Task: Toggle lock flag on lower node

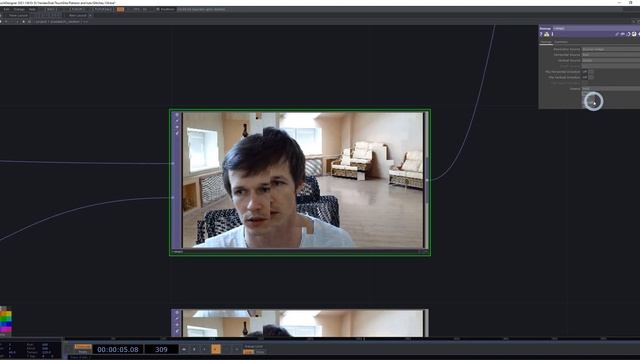Action: (177, 331)
